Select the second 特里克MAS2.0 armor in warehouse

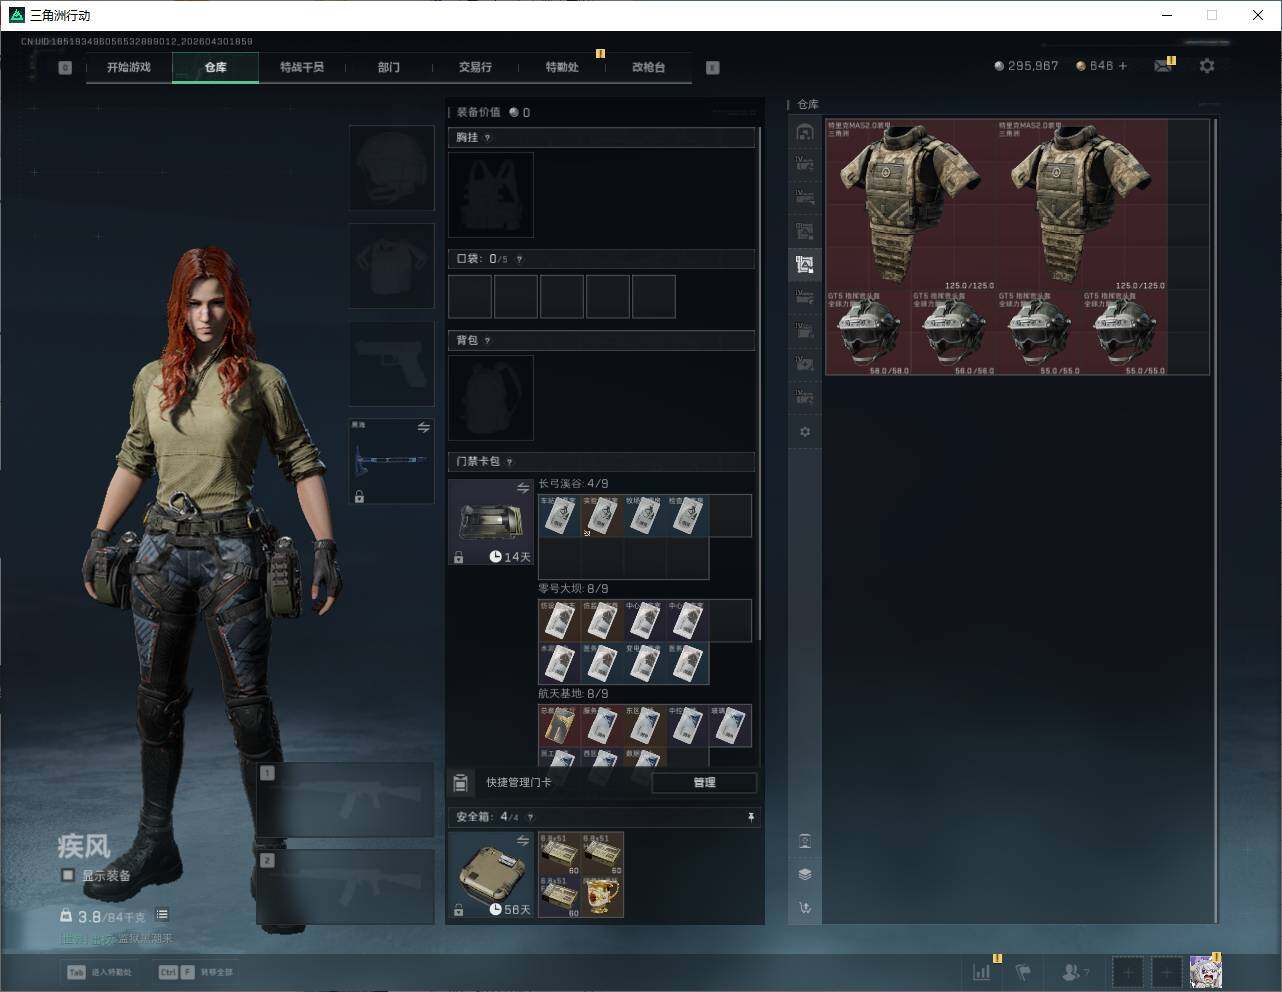1082,205
